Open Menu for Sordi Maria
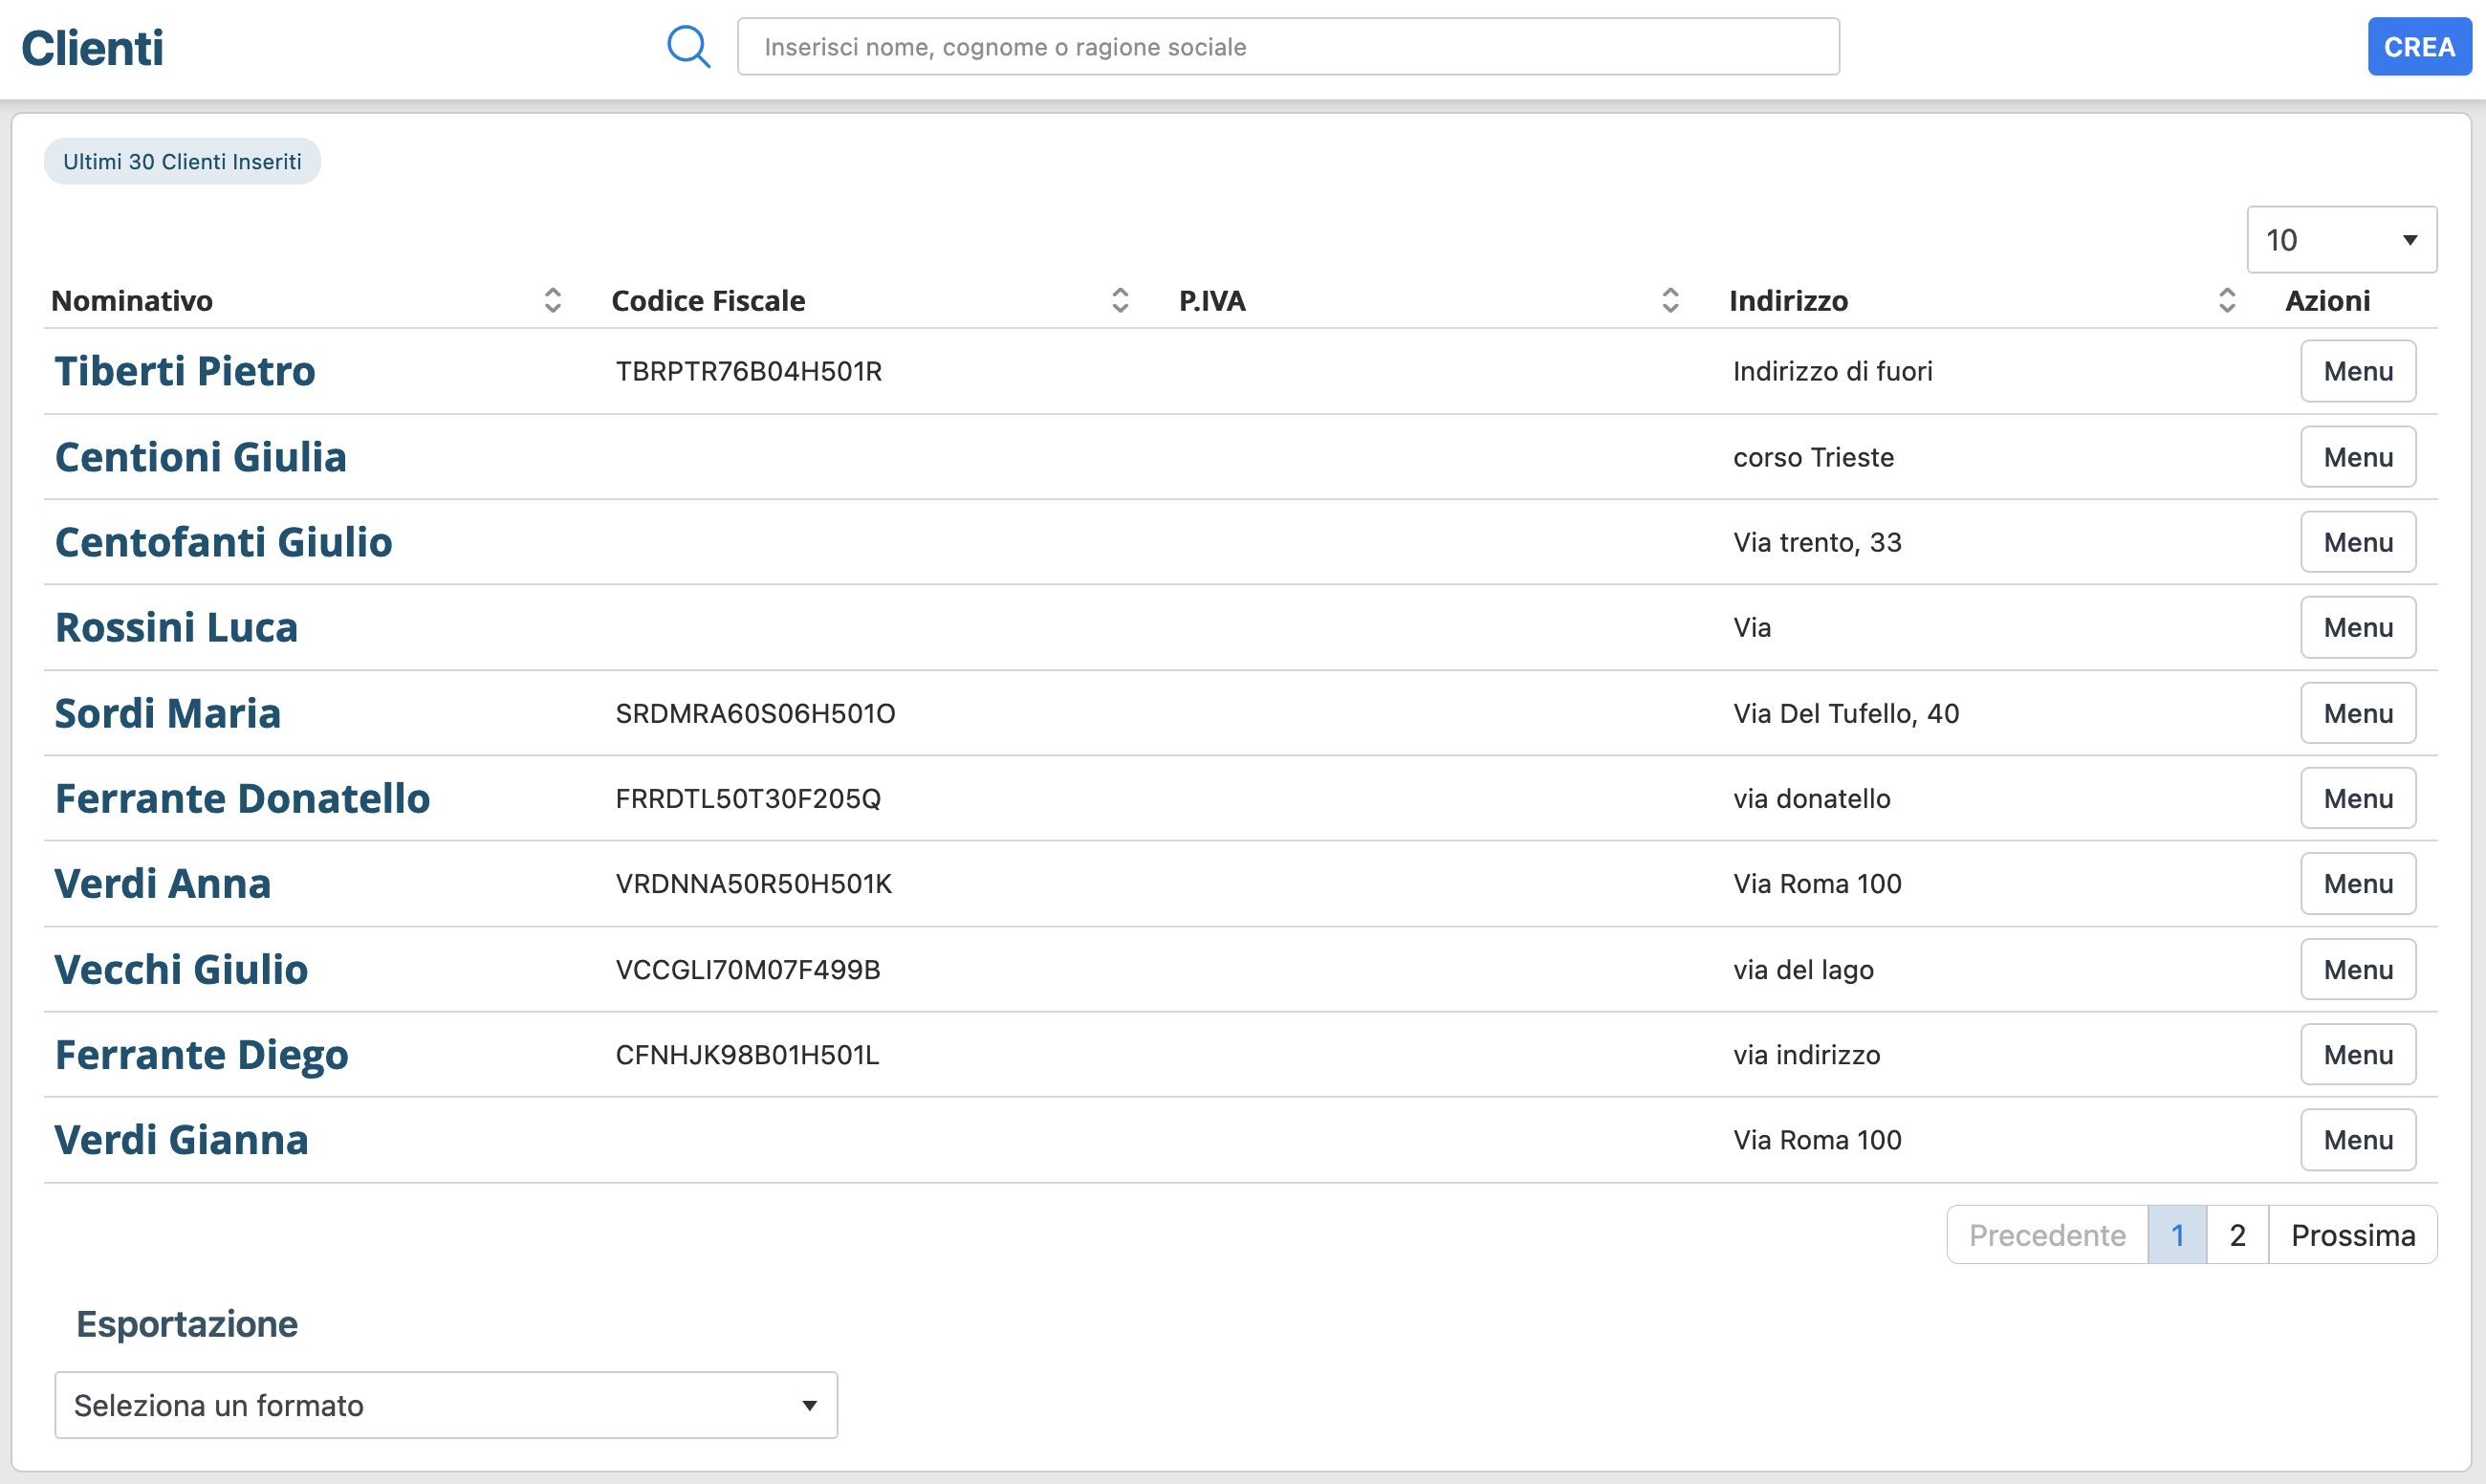 (x=2357, y=713)
